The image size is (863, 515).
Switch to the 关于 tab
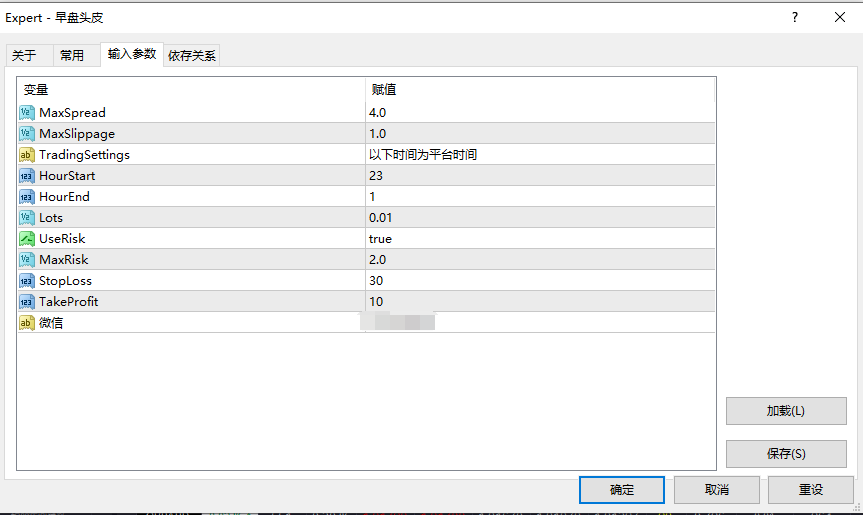pos(24,56)
